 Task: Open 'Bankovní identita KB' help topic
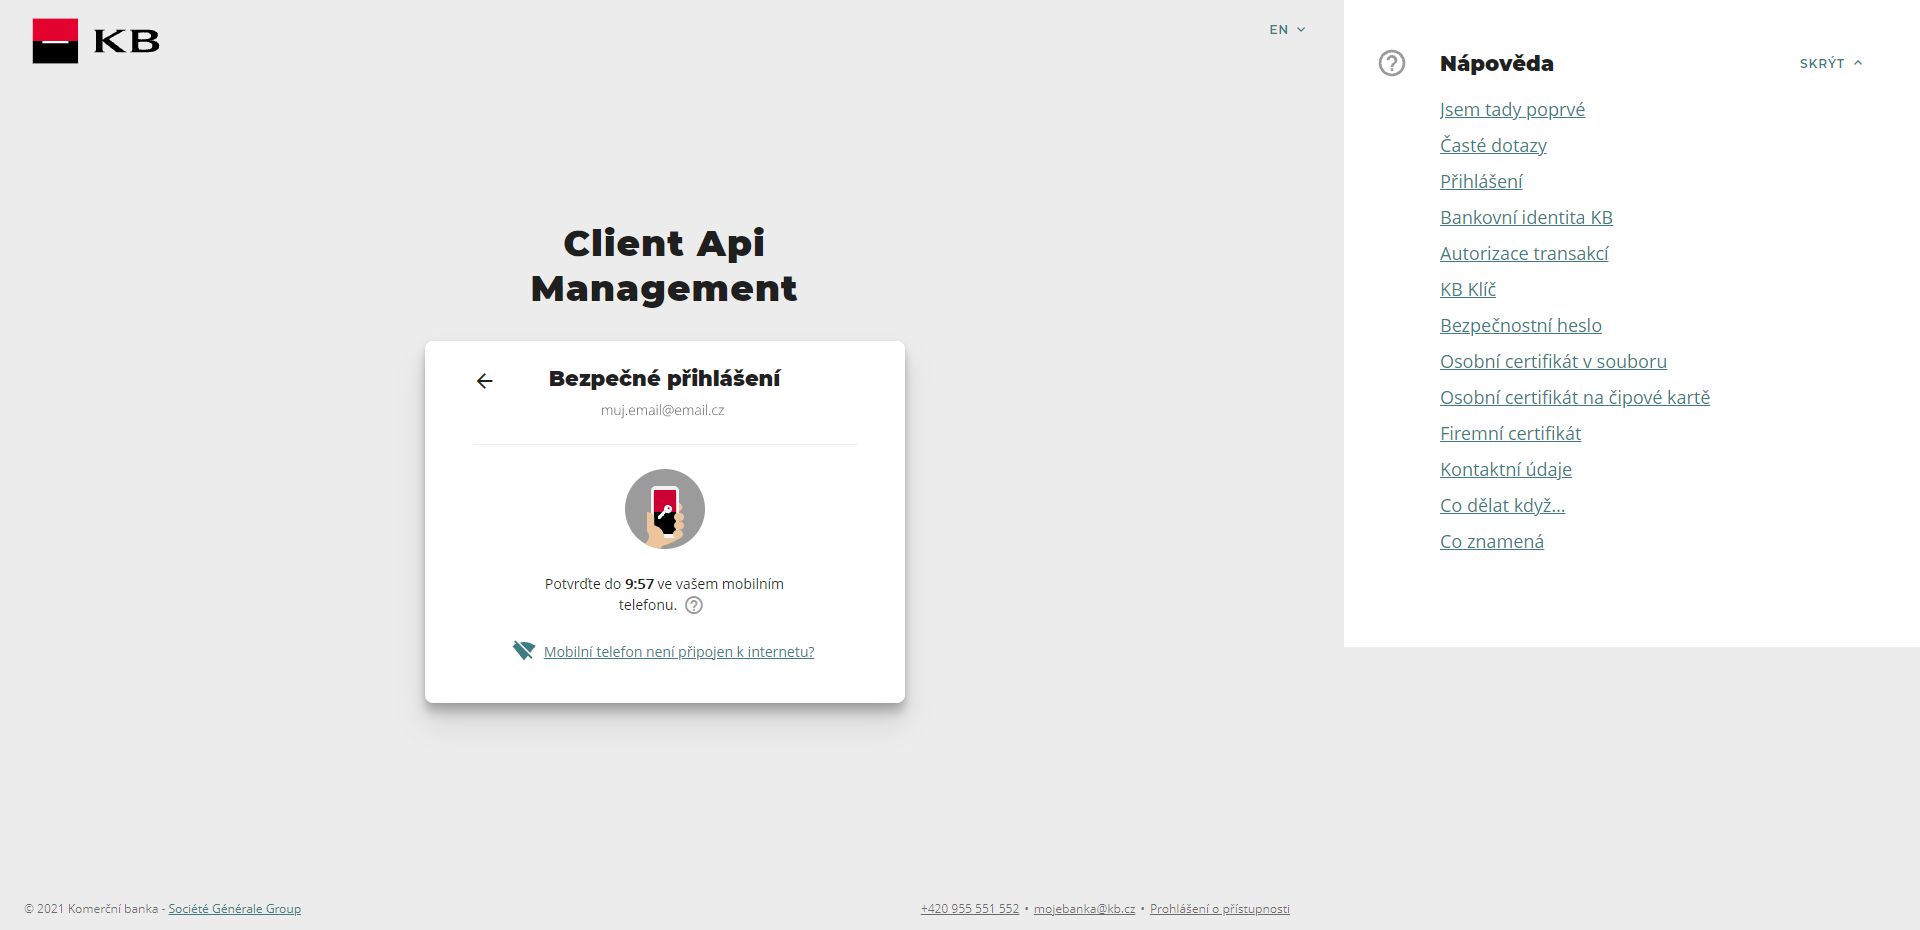(1526, 218)
